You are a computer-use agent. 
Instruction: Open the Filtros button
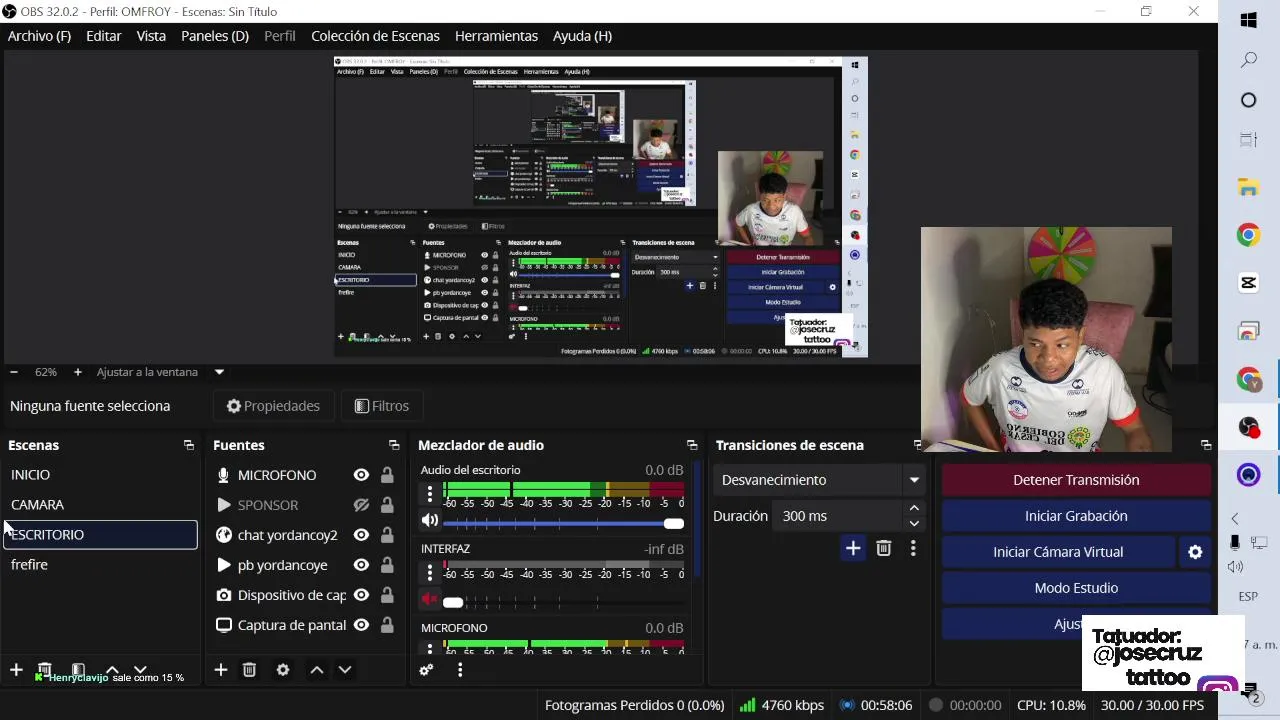click(x=382, y=406)
